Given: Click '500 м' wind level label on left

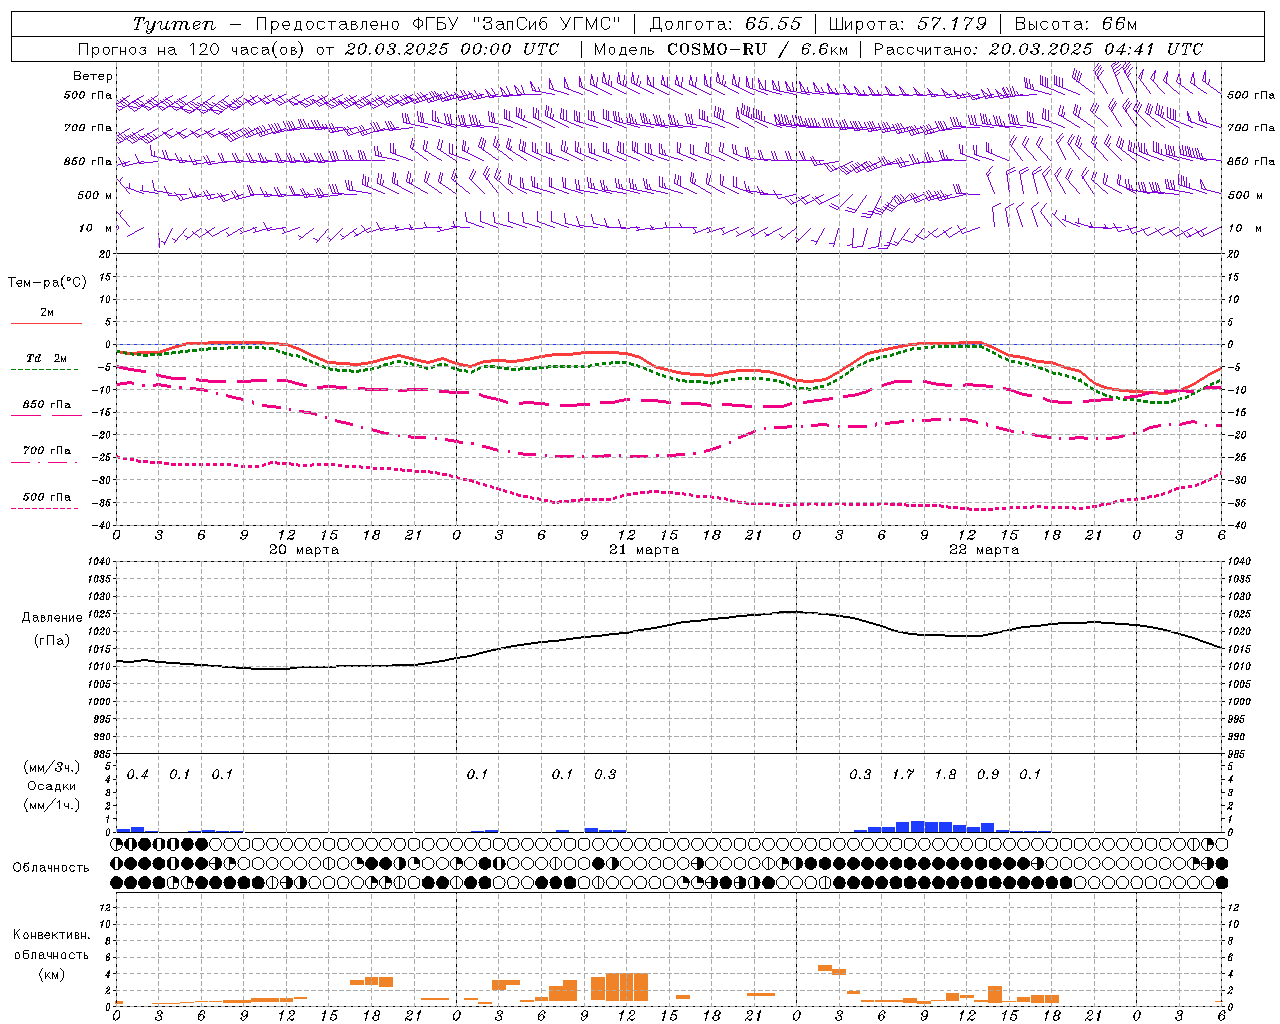Looking at the screenshot, I should 94,195.
